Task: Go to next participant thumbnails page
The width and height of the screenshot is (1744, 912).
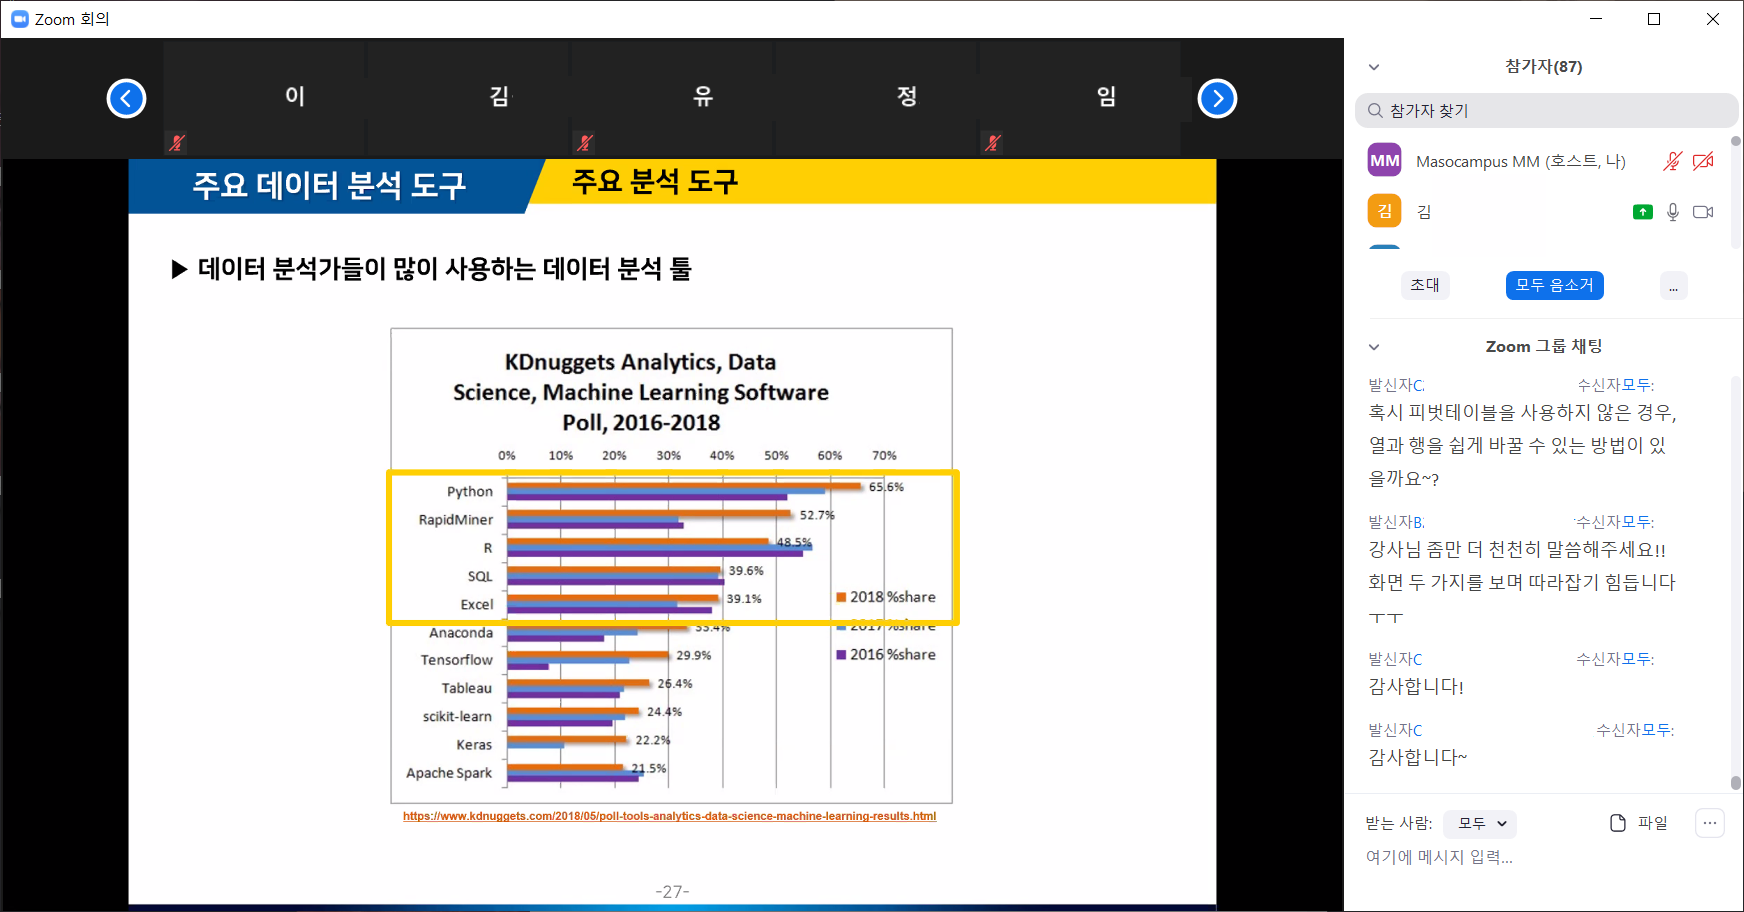Action: [x=1217, y=98]
